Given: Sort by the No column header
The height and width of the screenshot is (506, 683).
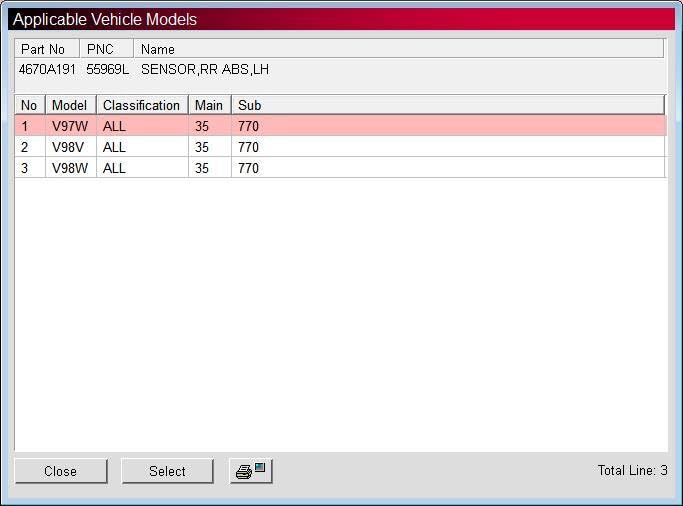Looking at the screenshot, I should point(30,105).
